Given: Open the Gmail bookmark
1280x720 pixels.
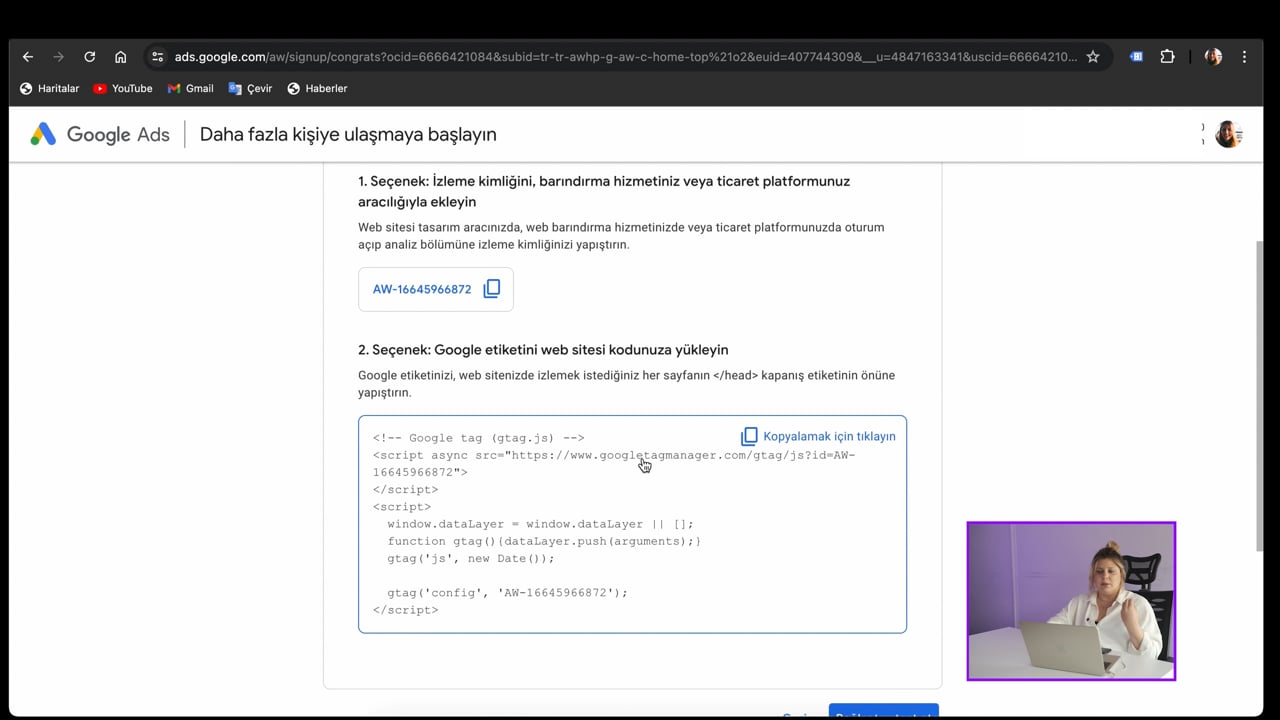Looking at the screenshot, I should tap(190, 88).
